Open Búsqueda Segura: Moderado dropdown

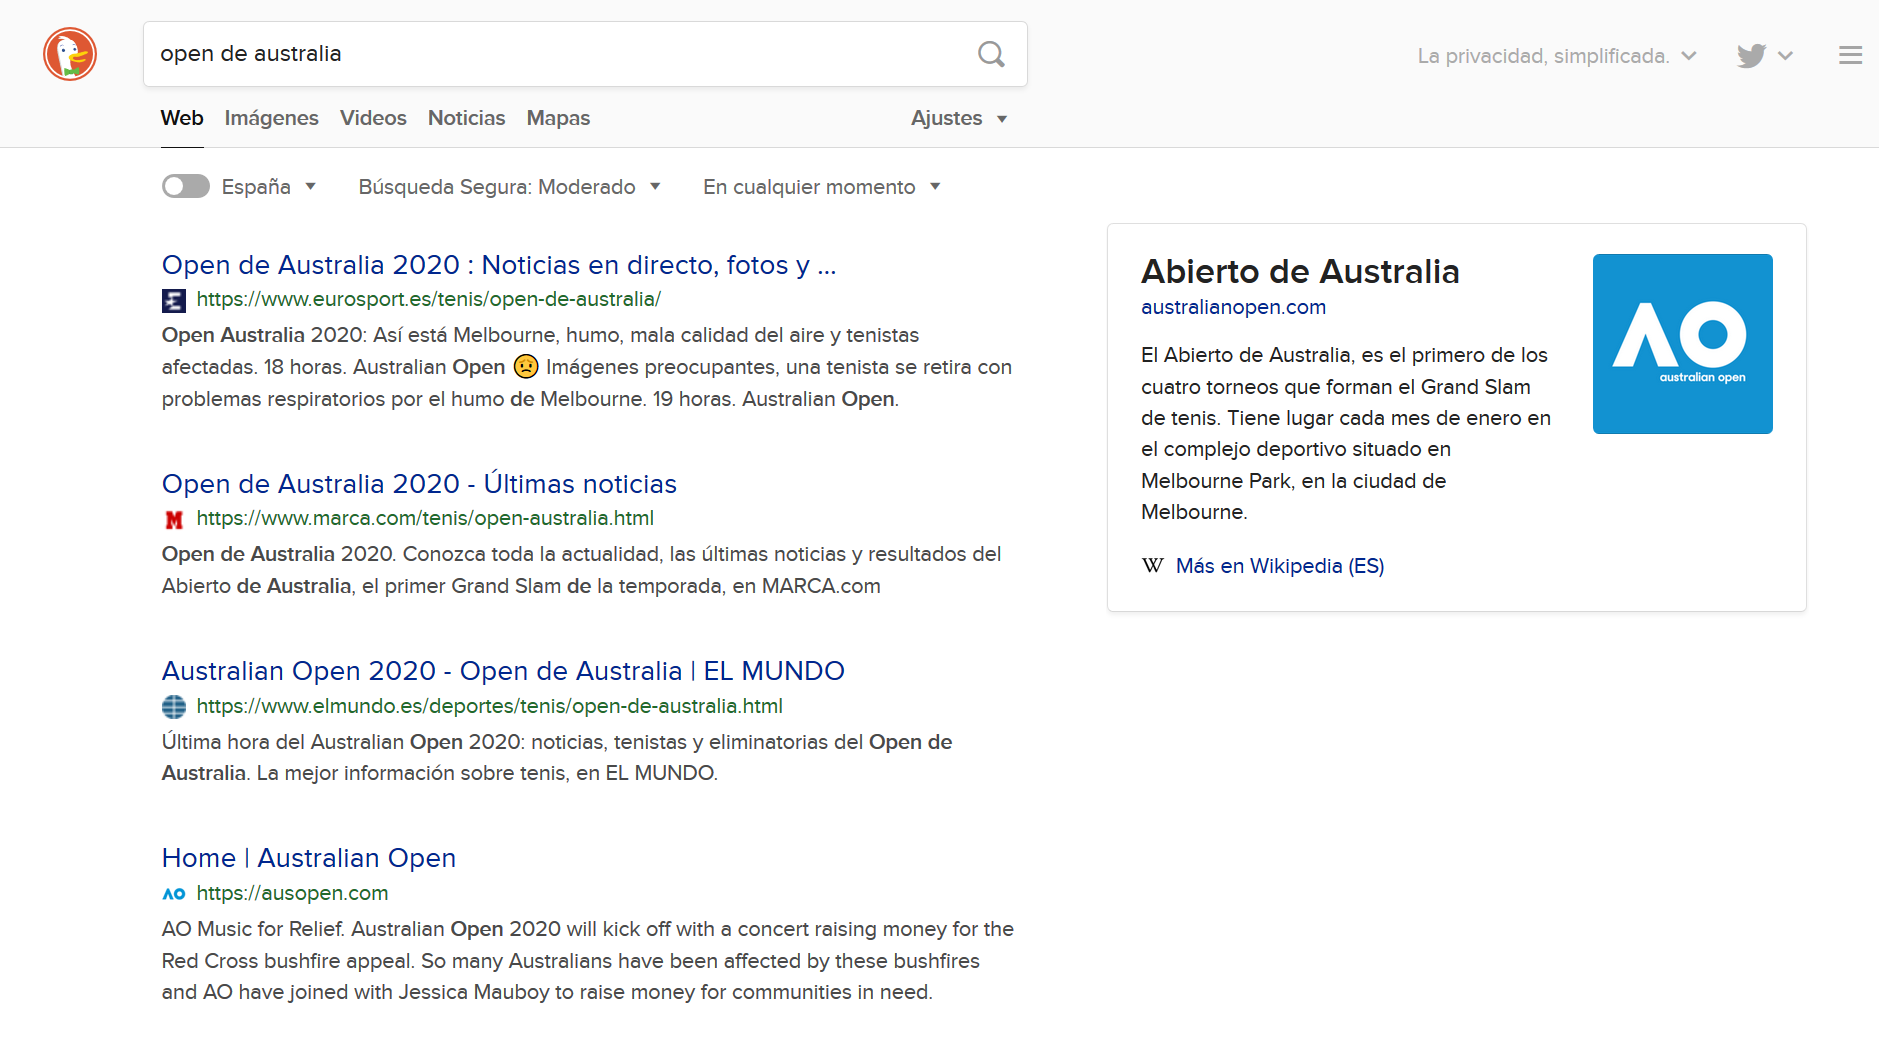(x=509, y=187)
